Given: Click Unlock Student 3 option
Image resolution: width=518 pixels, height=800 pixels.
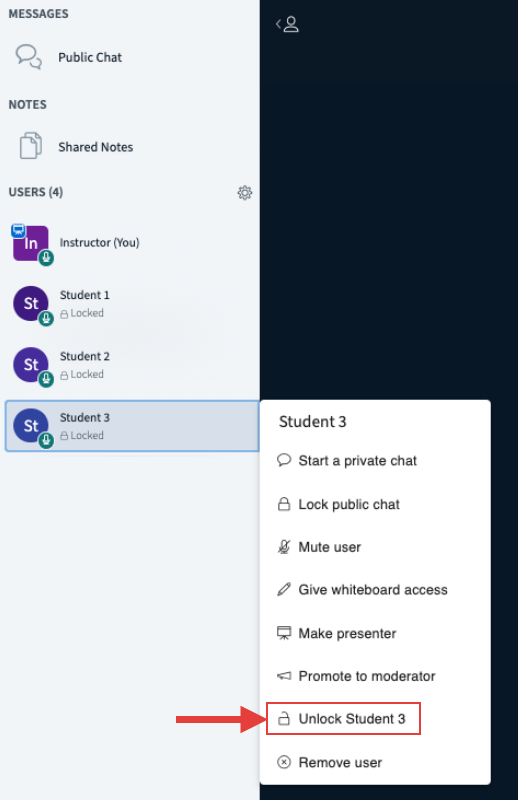Looking at the screenshot, I should (x=343, y=718).
